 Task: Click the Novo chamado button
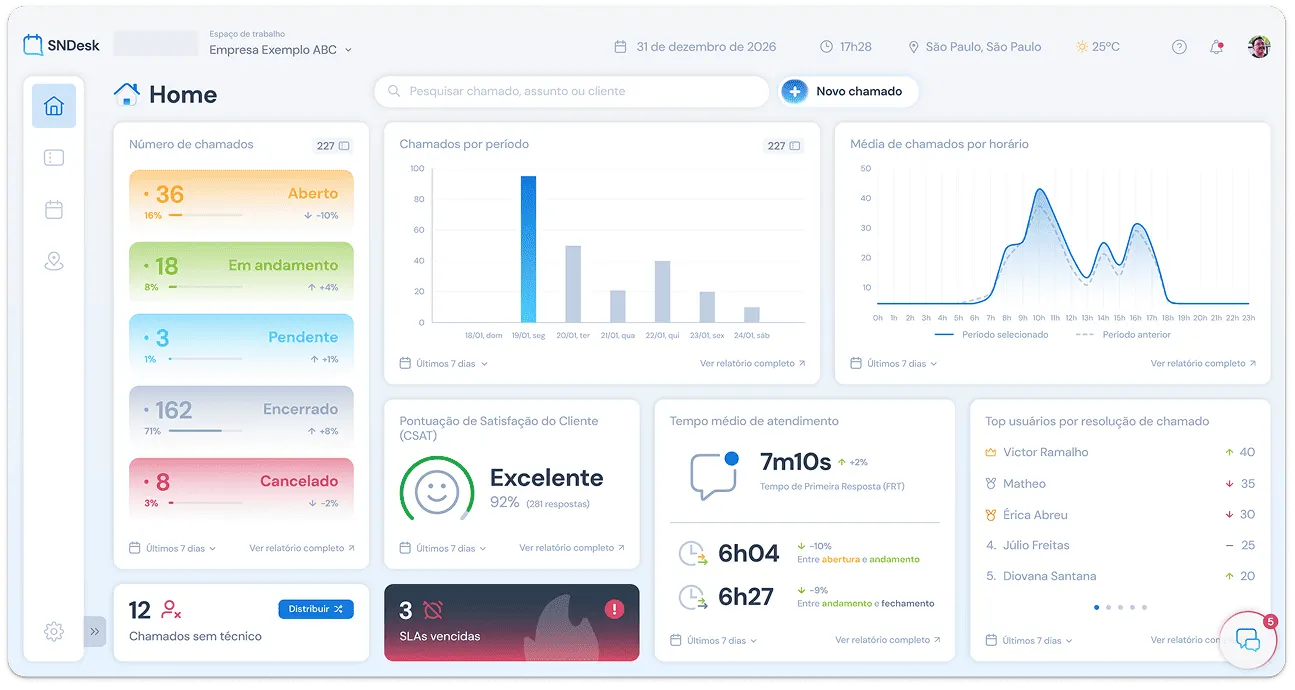(848, 91)
